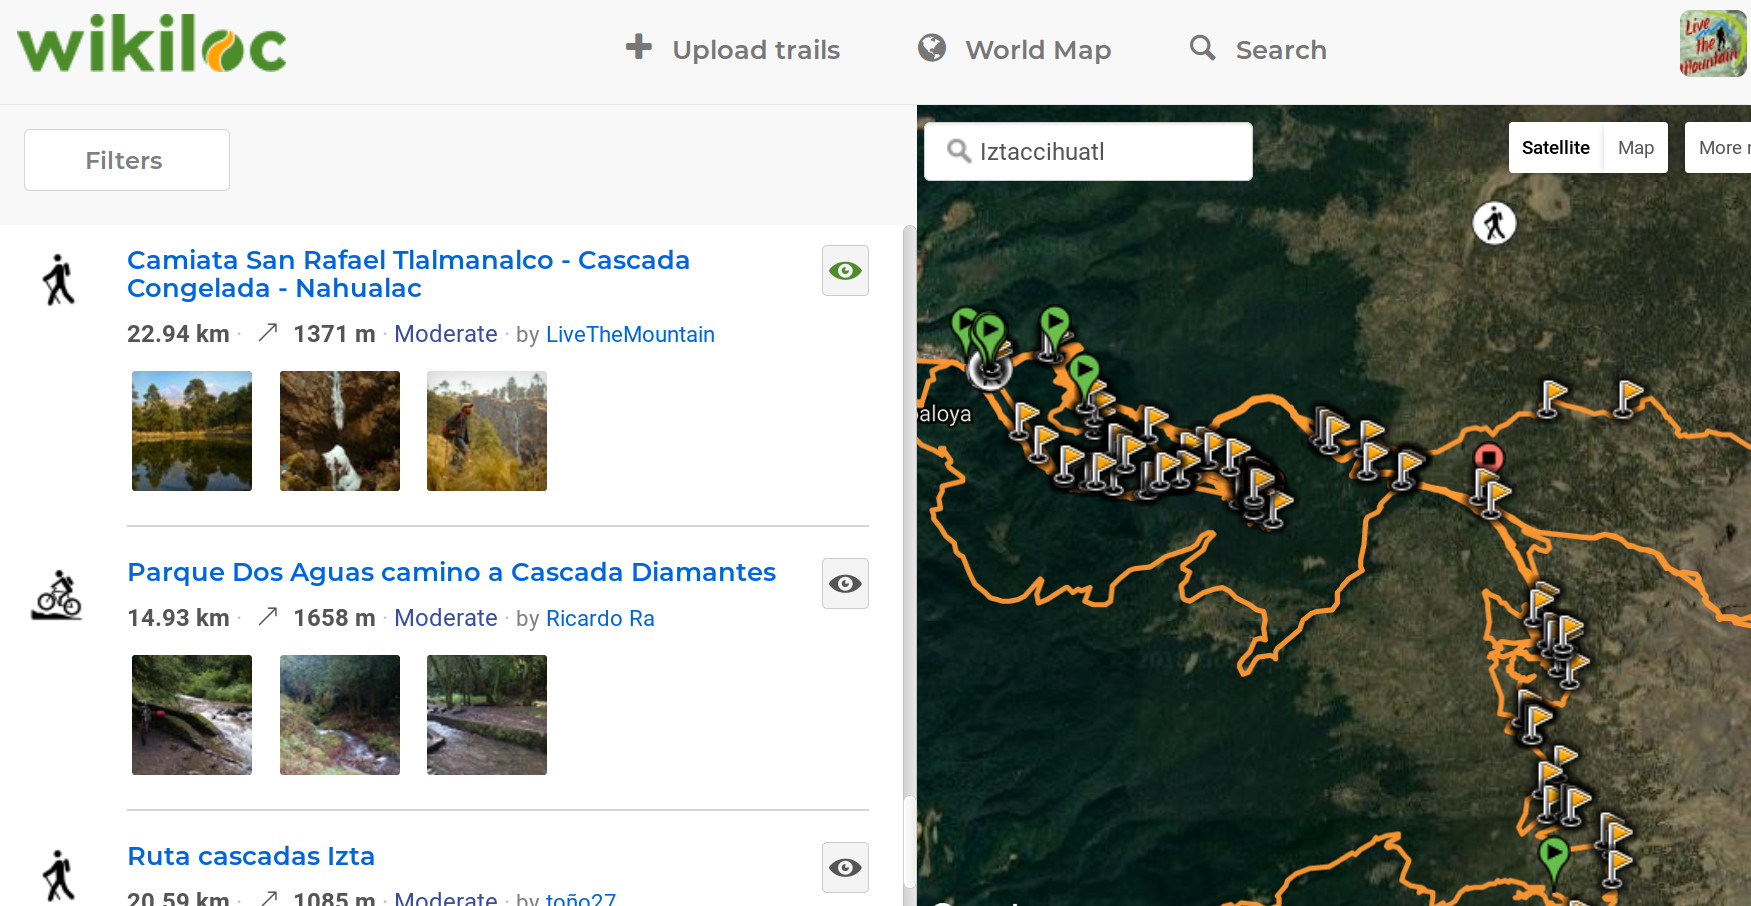The image size is (1751, 906).
Task: Go to World Map in navigation
Action: pos(1015,49)
